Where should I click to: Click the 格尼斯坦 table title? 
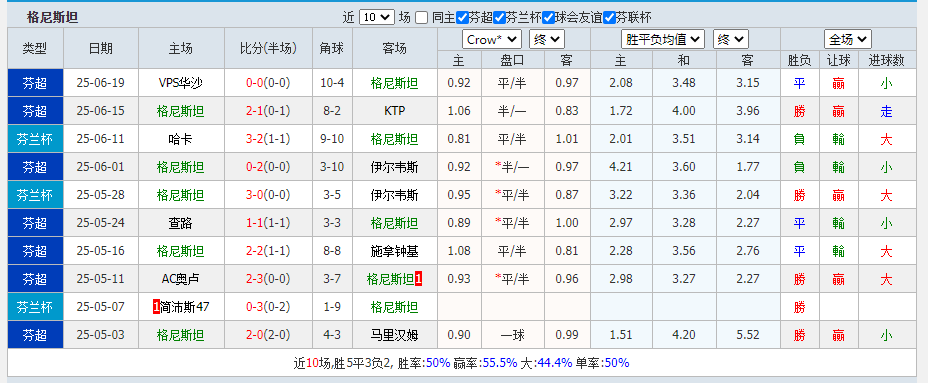coord(53,18)
